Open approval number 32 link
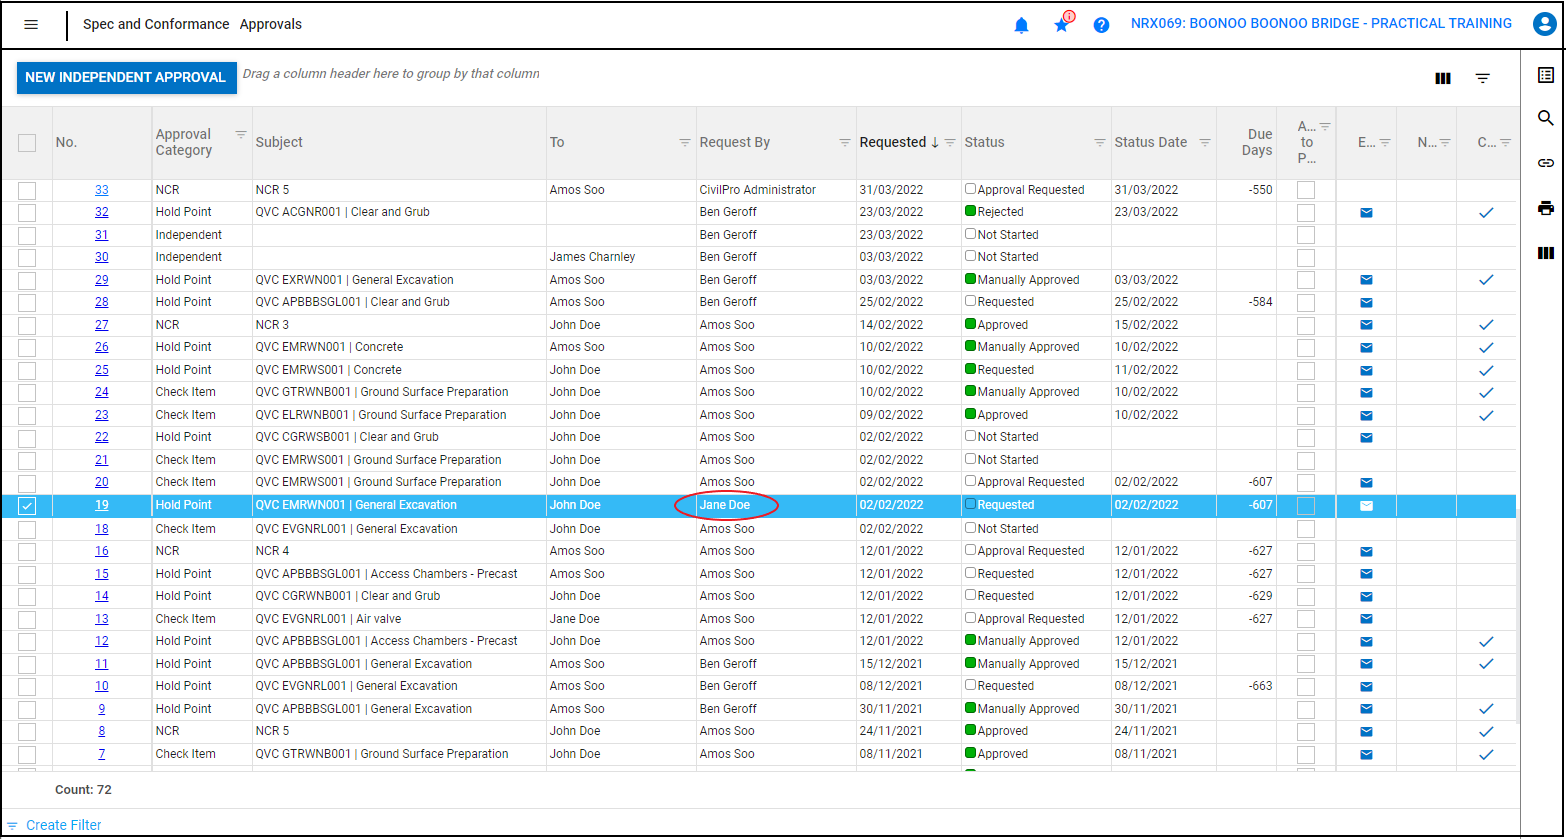1566x839 pixels. [102, 212]
